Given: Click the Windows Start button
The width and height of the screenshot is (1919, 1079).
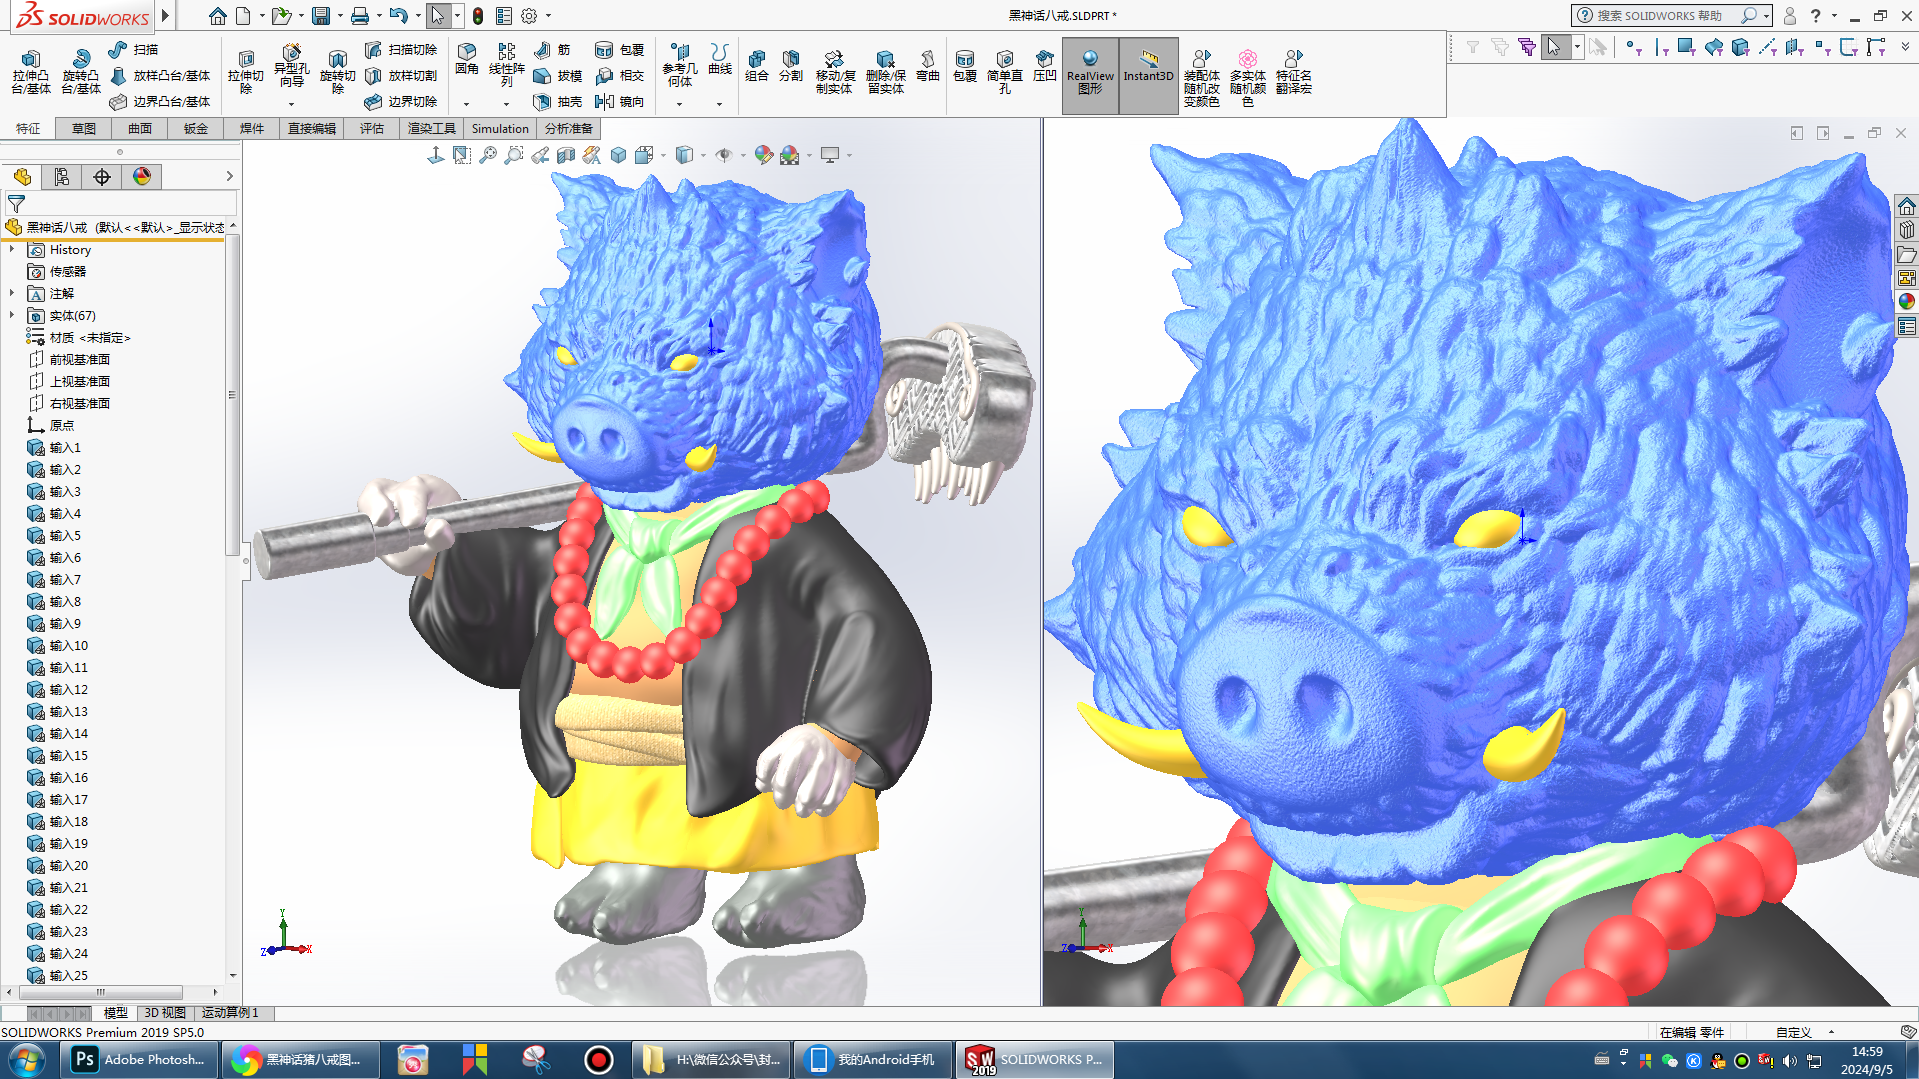Looking at the screenshot, I should 27,1060.
